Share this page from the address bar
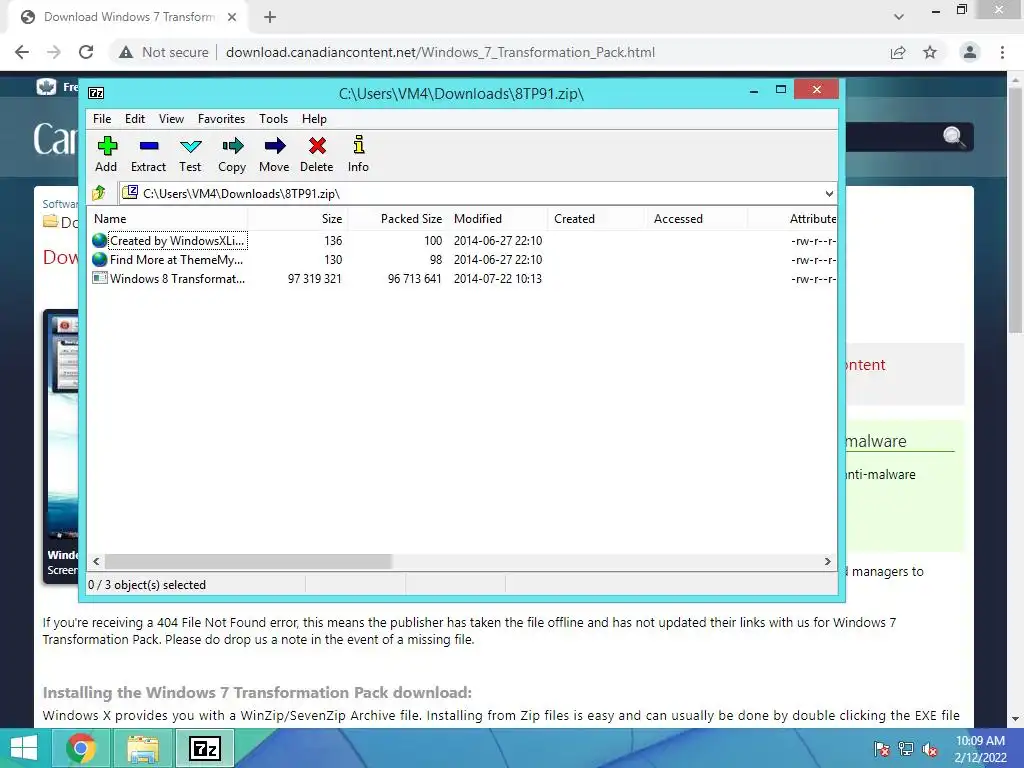1024x768 pixels. [x=898, y=52]
